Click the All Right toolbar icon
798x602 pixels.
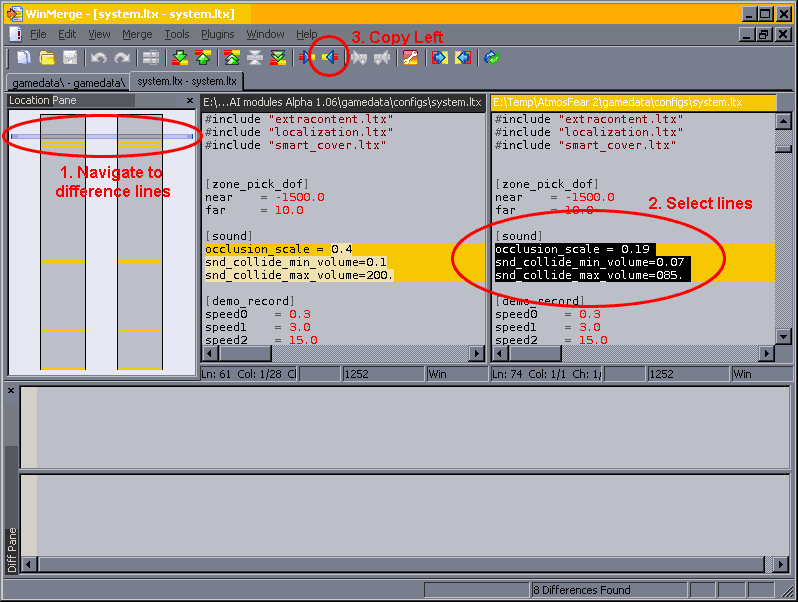pos(440,58)
